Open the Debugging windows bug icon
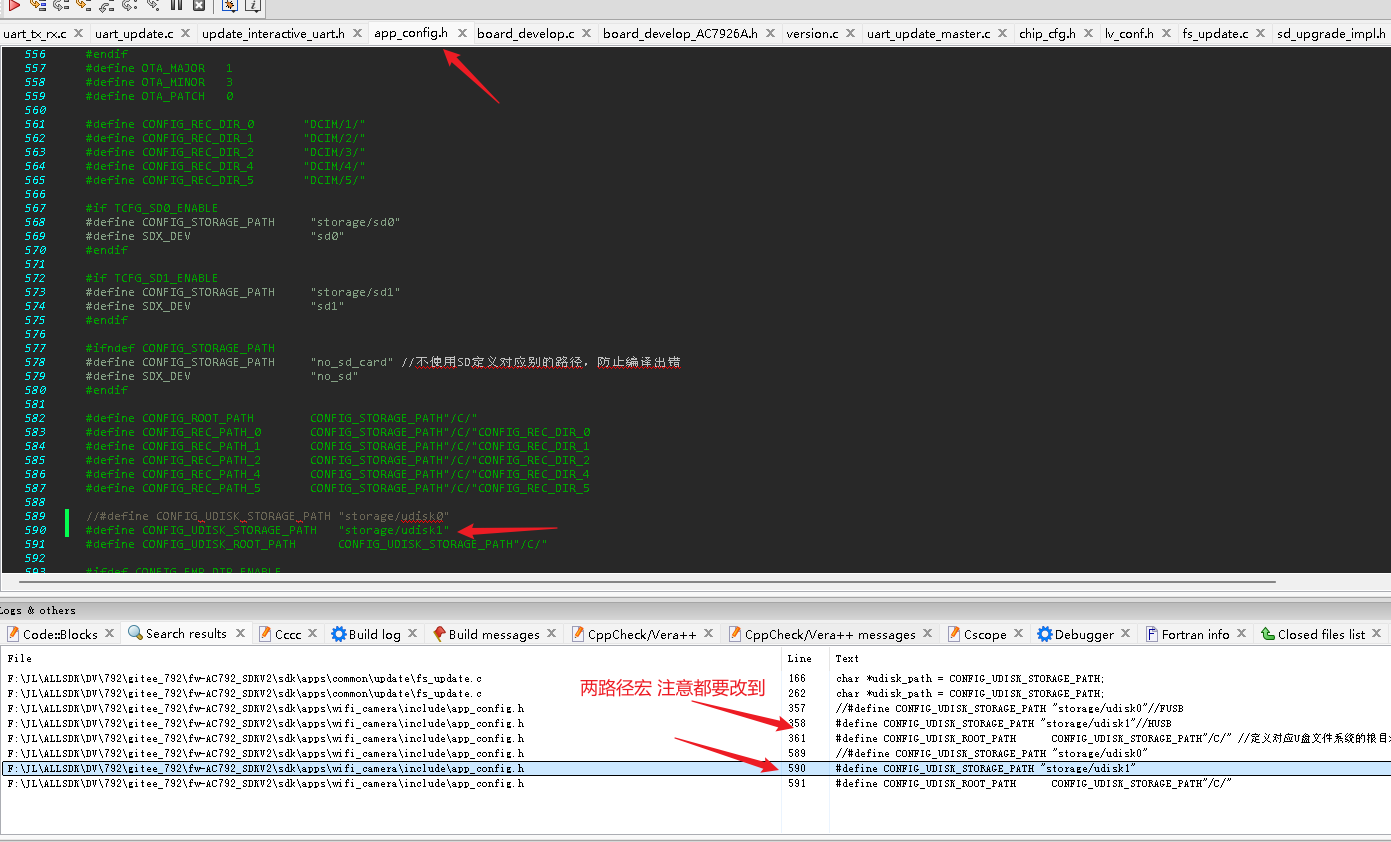Image resolution: width=1391 pixels, height=842 pixels. tap(229, 5)
